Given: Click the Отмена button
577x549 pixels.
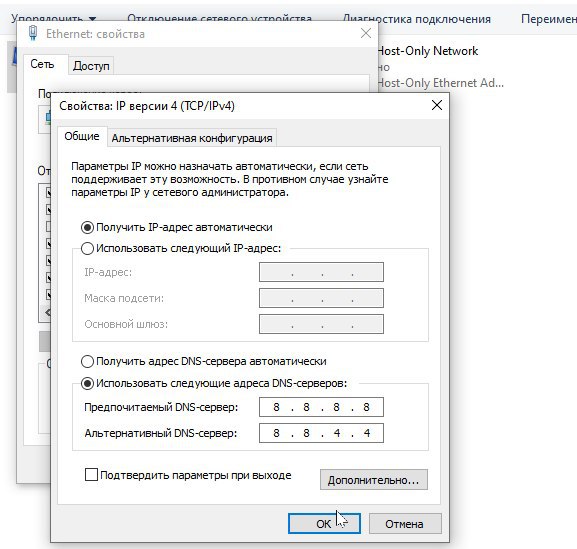Looking at the screenshot, I should point(405,524).
